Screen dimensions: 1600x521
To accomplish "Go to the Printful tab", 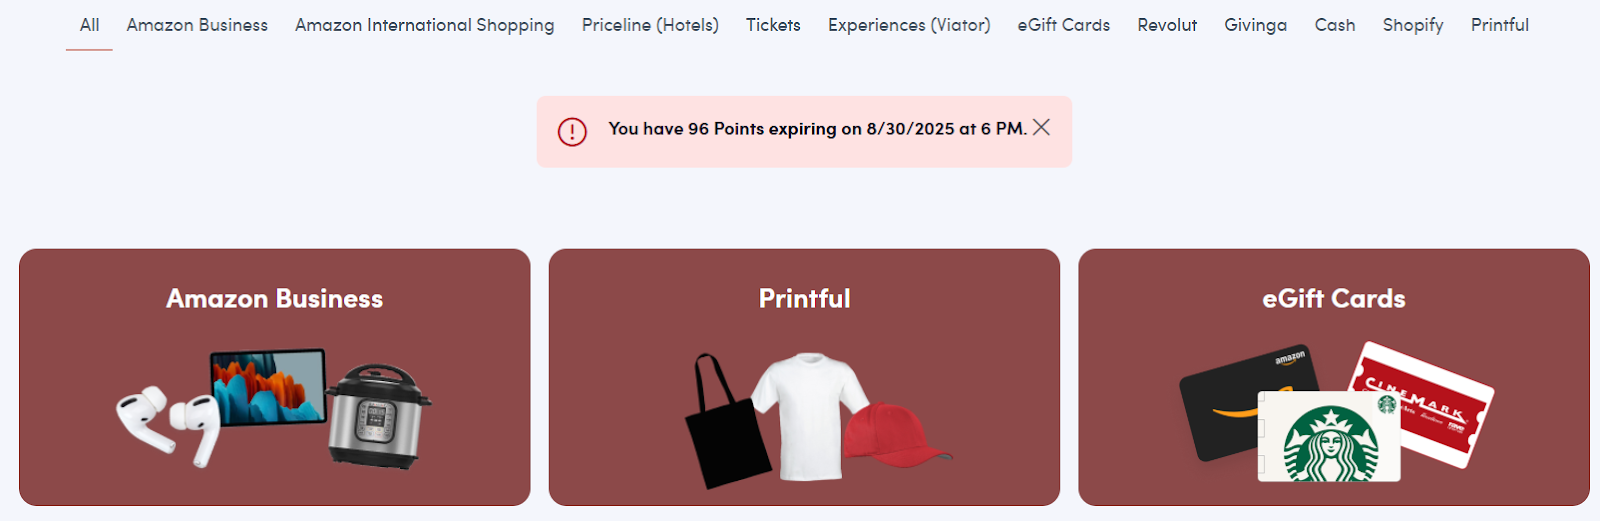I will pos(1499,25).
